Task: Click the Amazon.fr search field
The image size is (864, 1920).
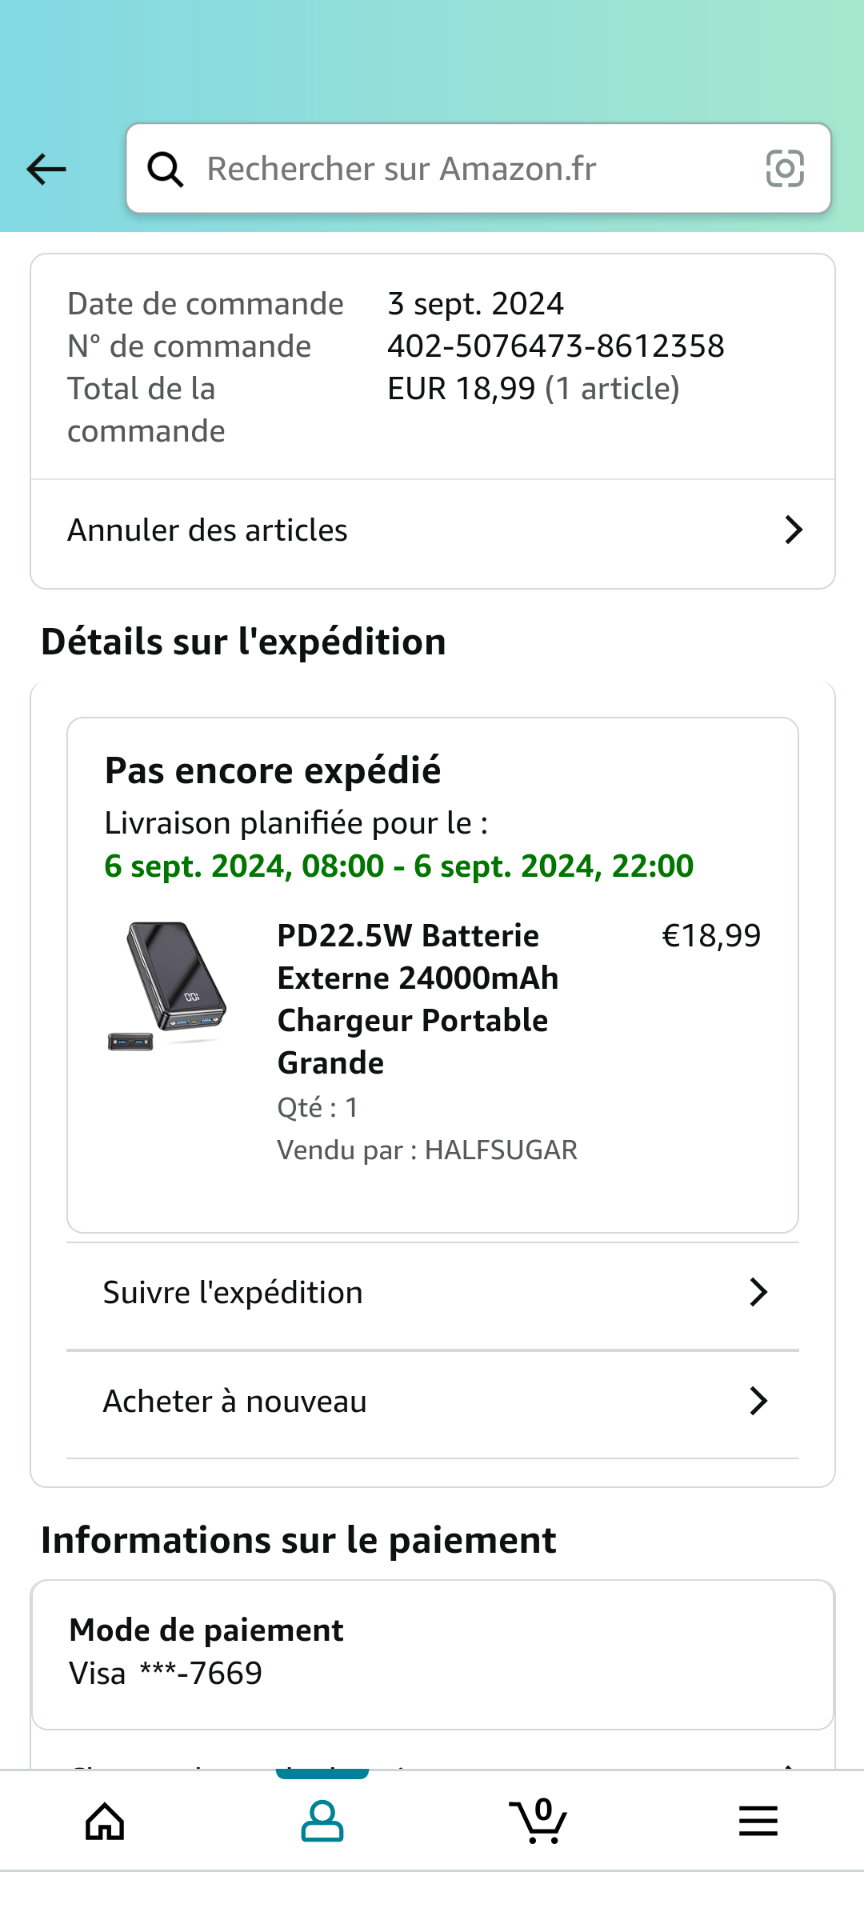Action: pyautogui.click(x=460, y=169)
